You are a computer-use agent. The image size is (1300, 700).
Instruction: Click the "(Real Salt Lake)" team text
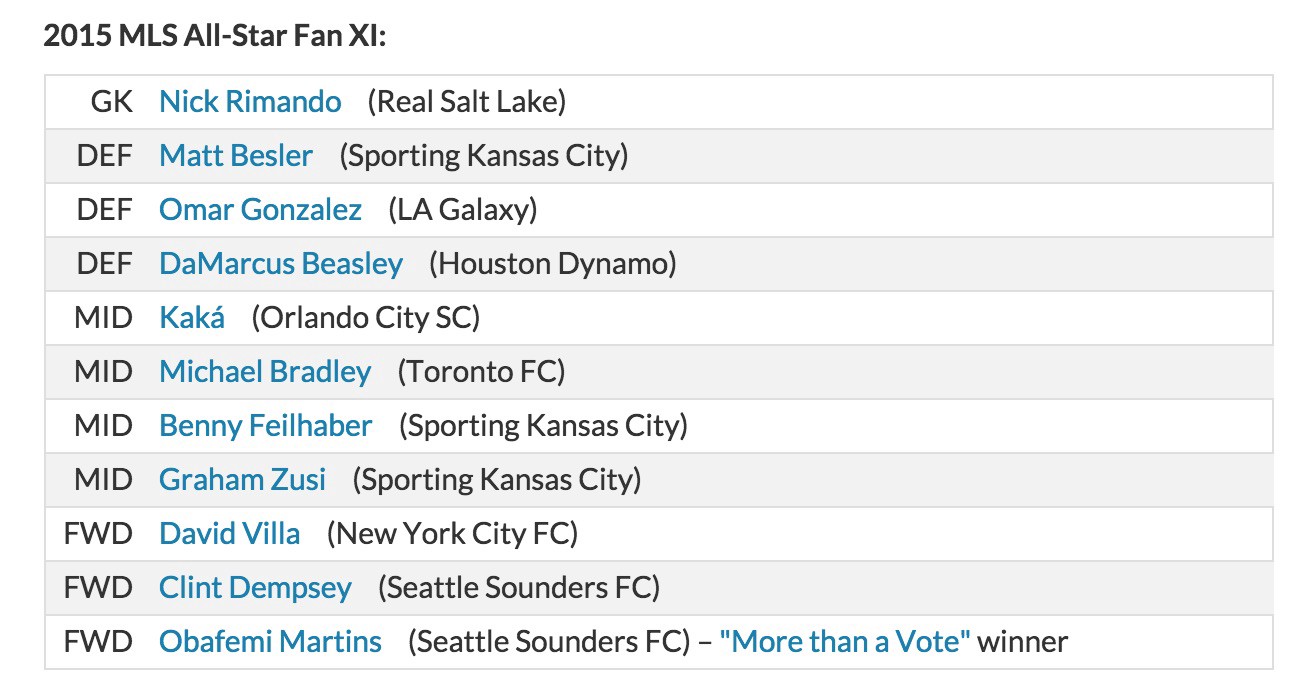click(x=467, y=101)
